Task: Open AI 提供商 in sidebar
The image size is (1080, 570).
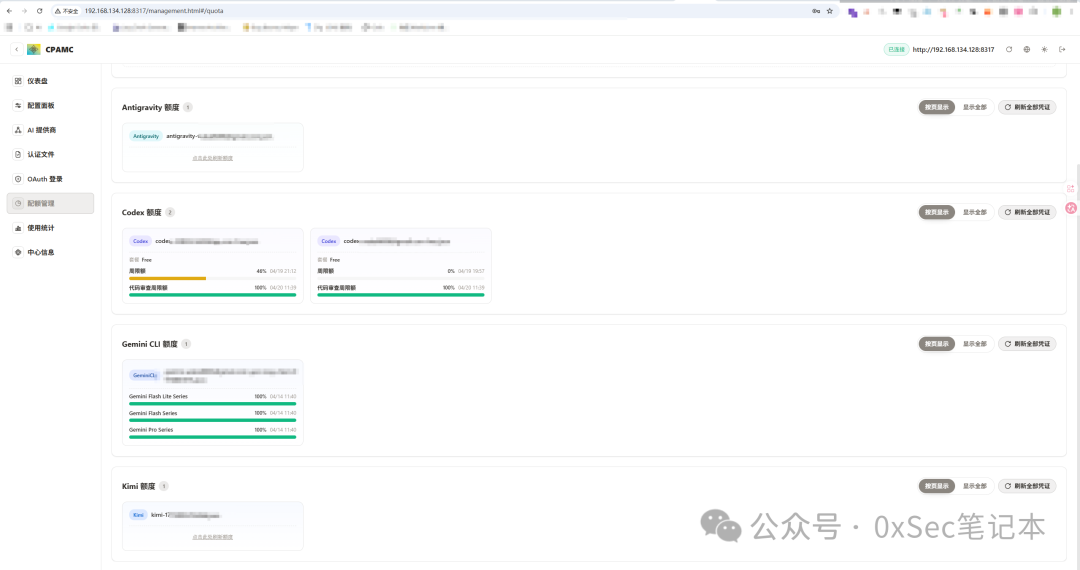Action: click(x=50, y=130)
